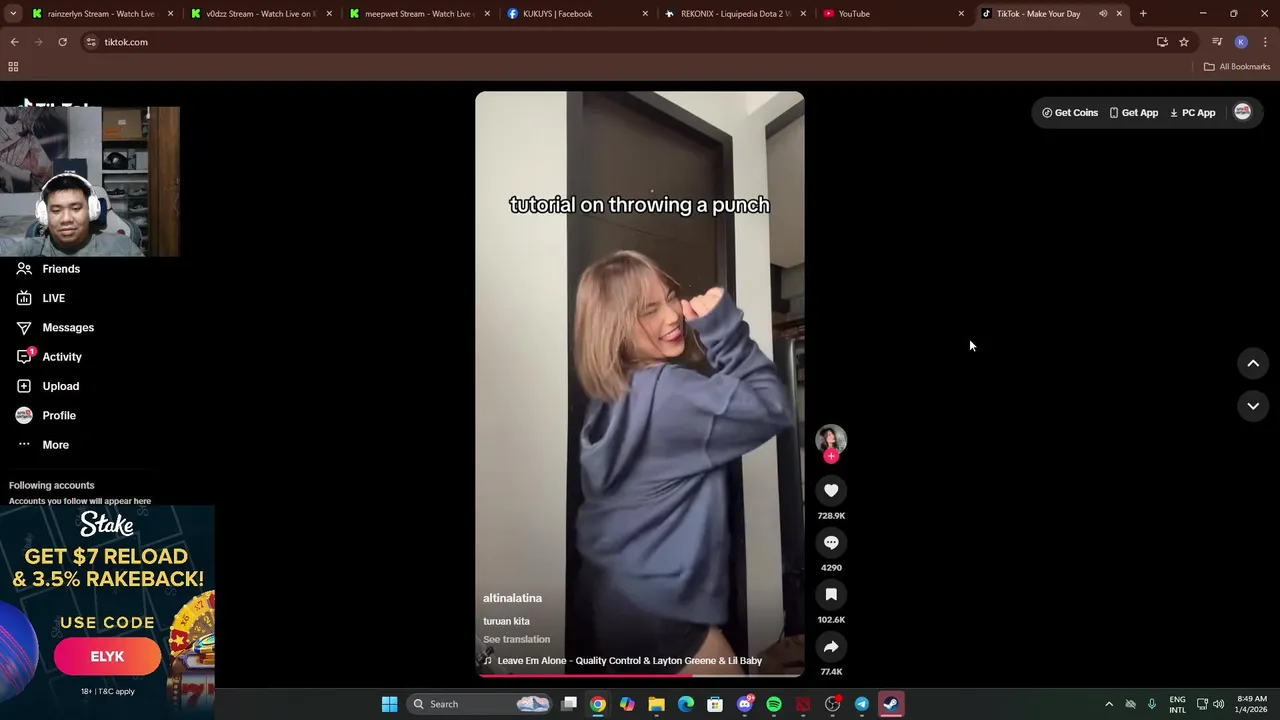
Task: Share the video with the arrow icon
Action: coord(831,646)
